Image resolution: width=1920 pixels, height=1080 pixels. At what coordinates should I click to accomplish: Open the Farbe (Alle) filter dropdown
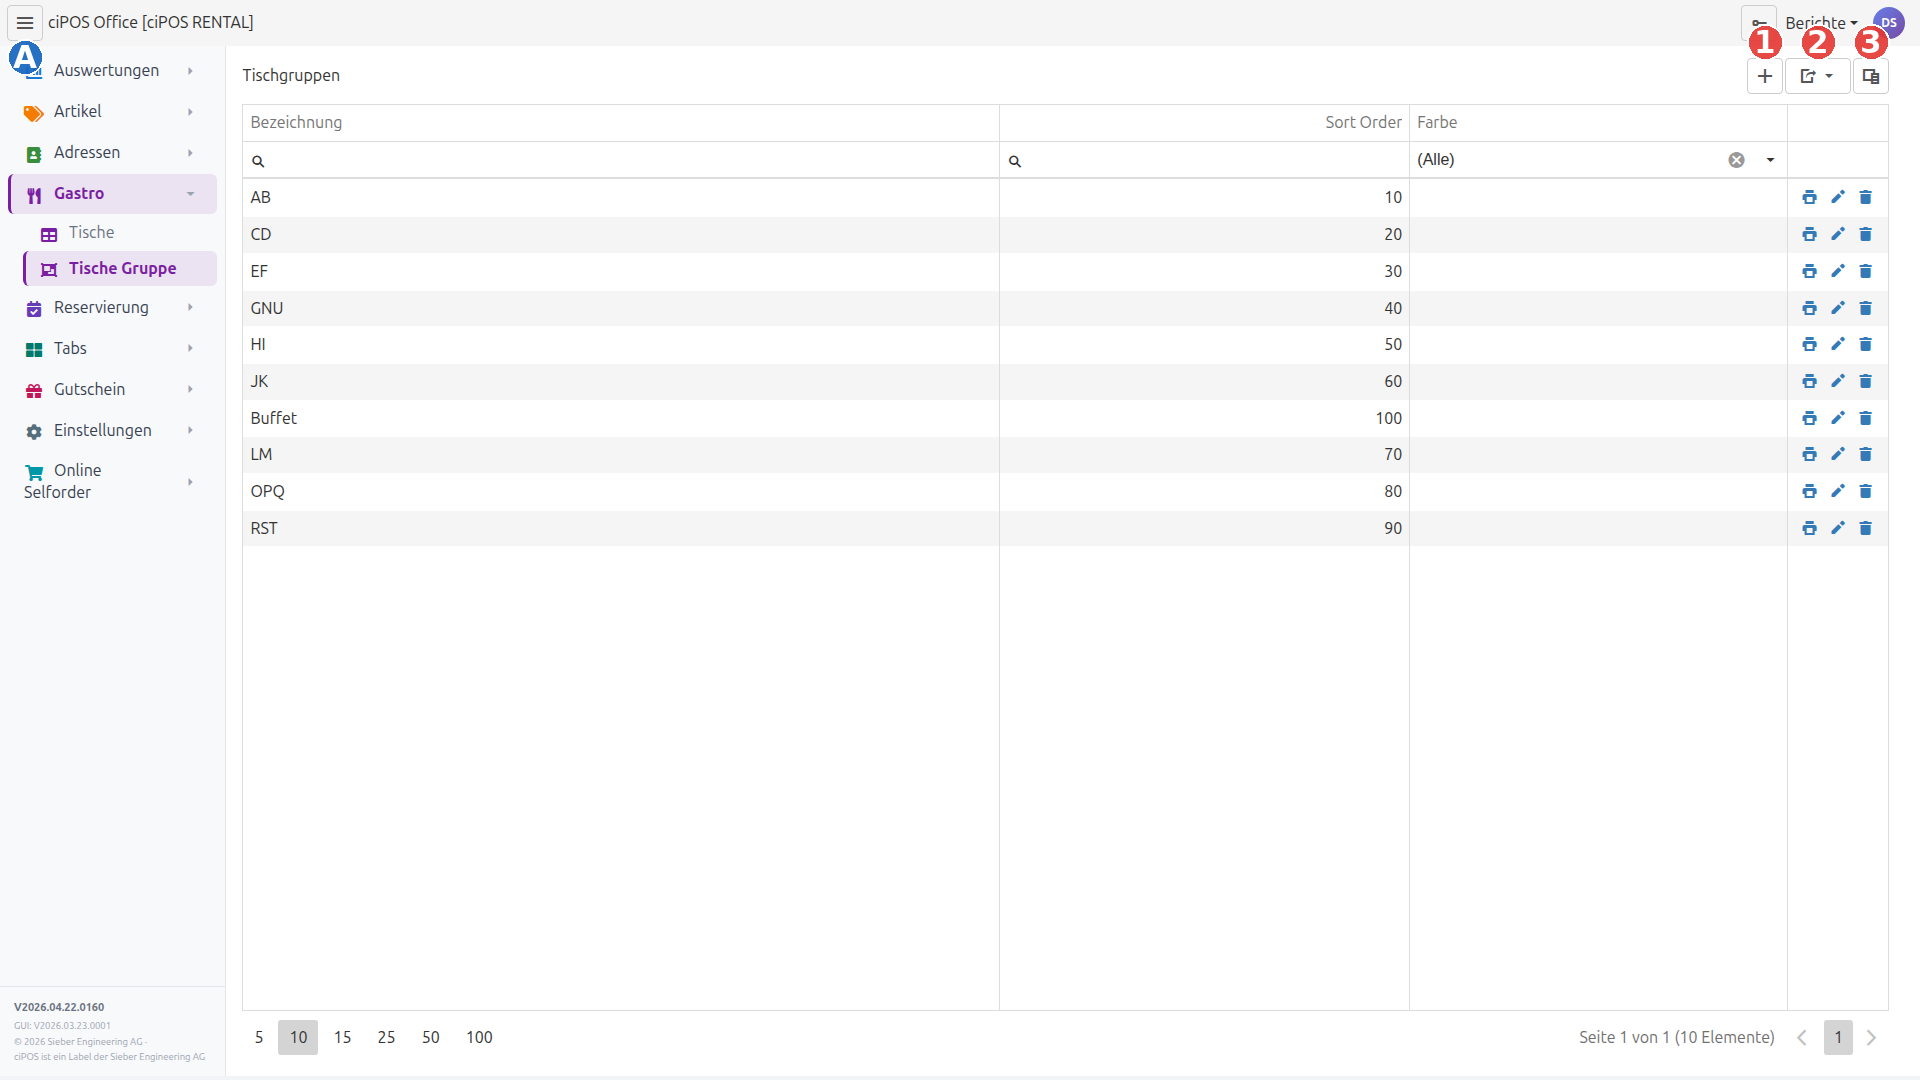pyautogui.click(x=1770, y=160)
